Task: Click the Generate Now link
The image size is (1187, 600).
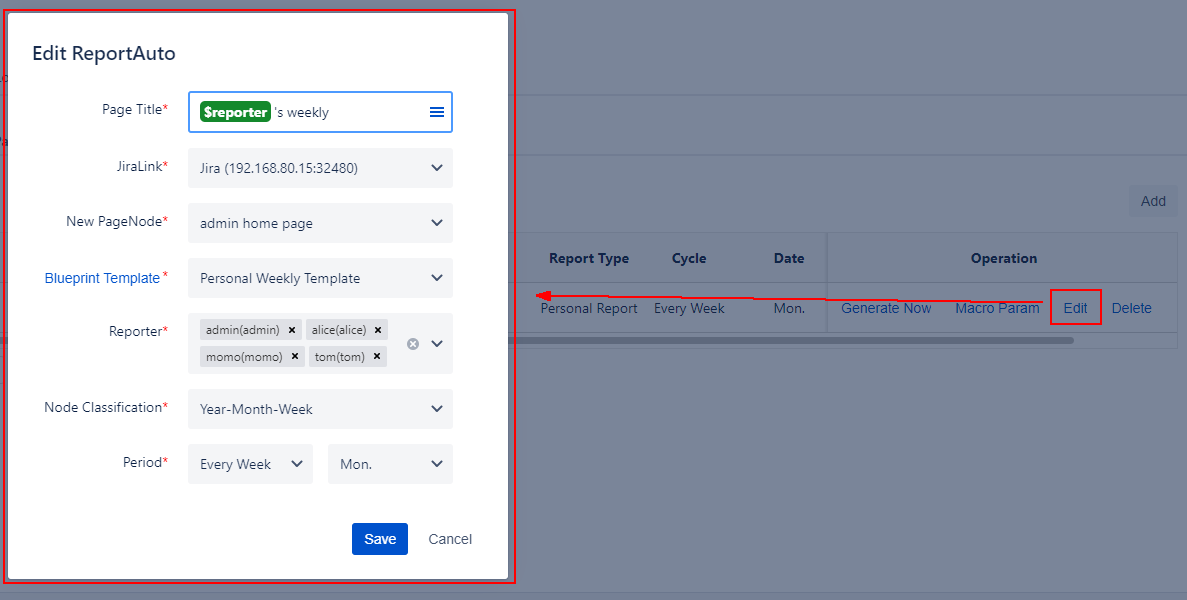Action: click(886, 308)
